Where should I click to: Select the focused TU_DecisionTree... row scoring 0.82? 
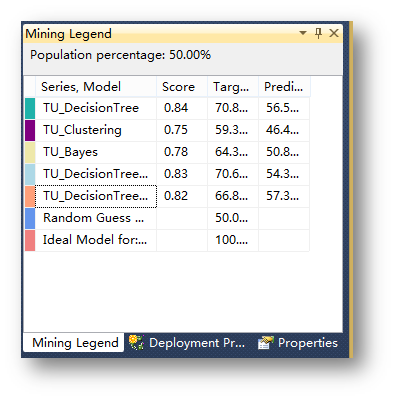pos(96,196)
